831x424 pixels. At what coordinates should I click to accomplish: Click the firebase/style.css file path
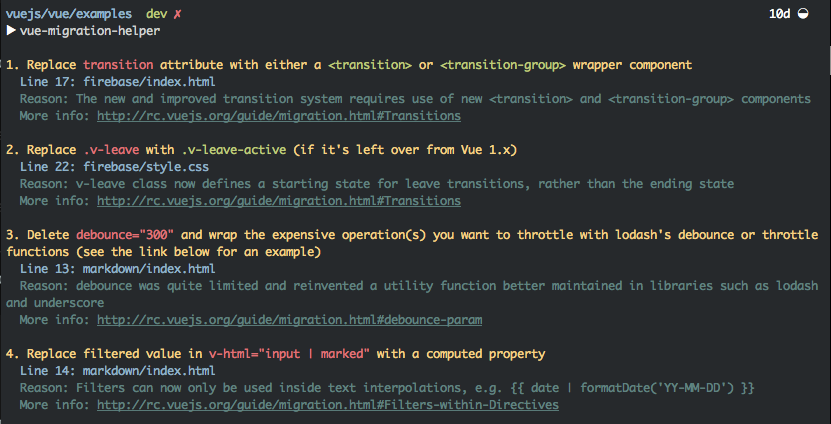click(x=146, y=167)
